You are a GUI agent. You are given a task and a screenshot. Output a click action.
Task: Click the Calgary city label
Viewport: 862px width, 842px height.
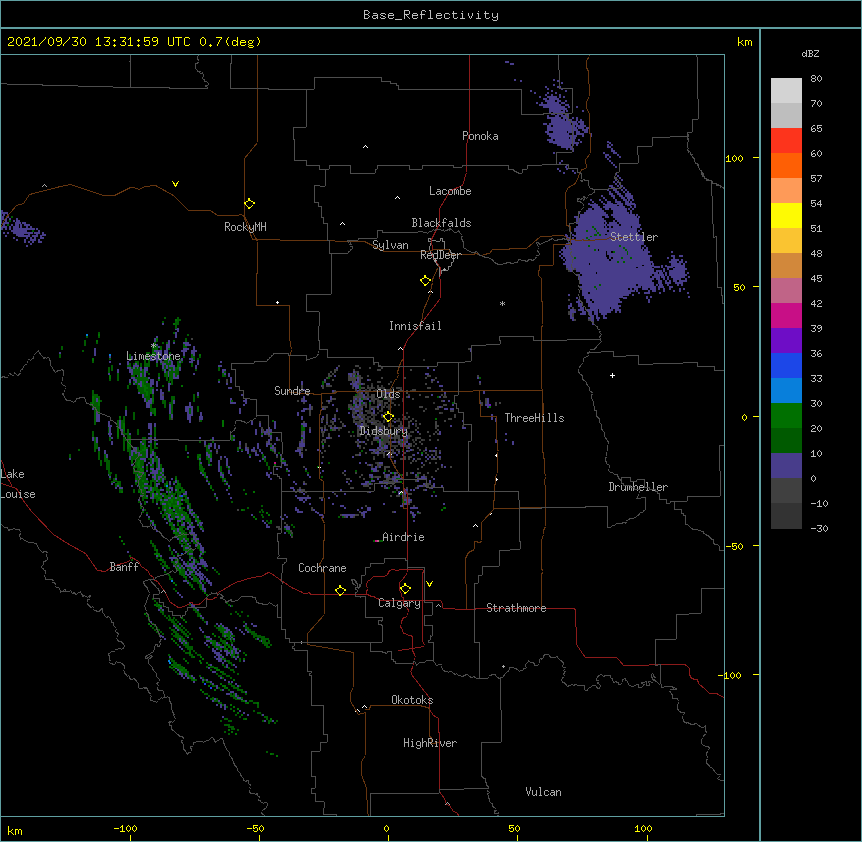coord(399,603)
